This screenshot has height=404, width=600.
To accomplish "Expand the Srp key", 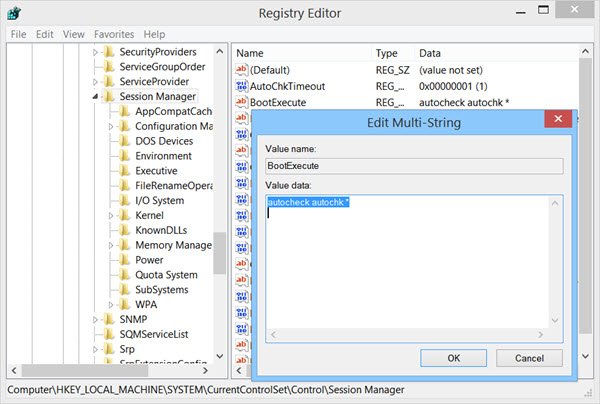I will tap(95, 350).
